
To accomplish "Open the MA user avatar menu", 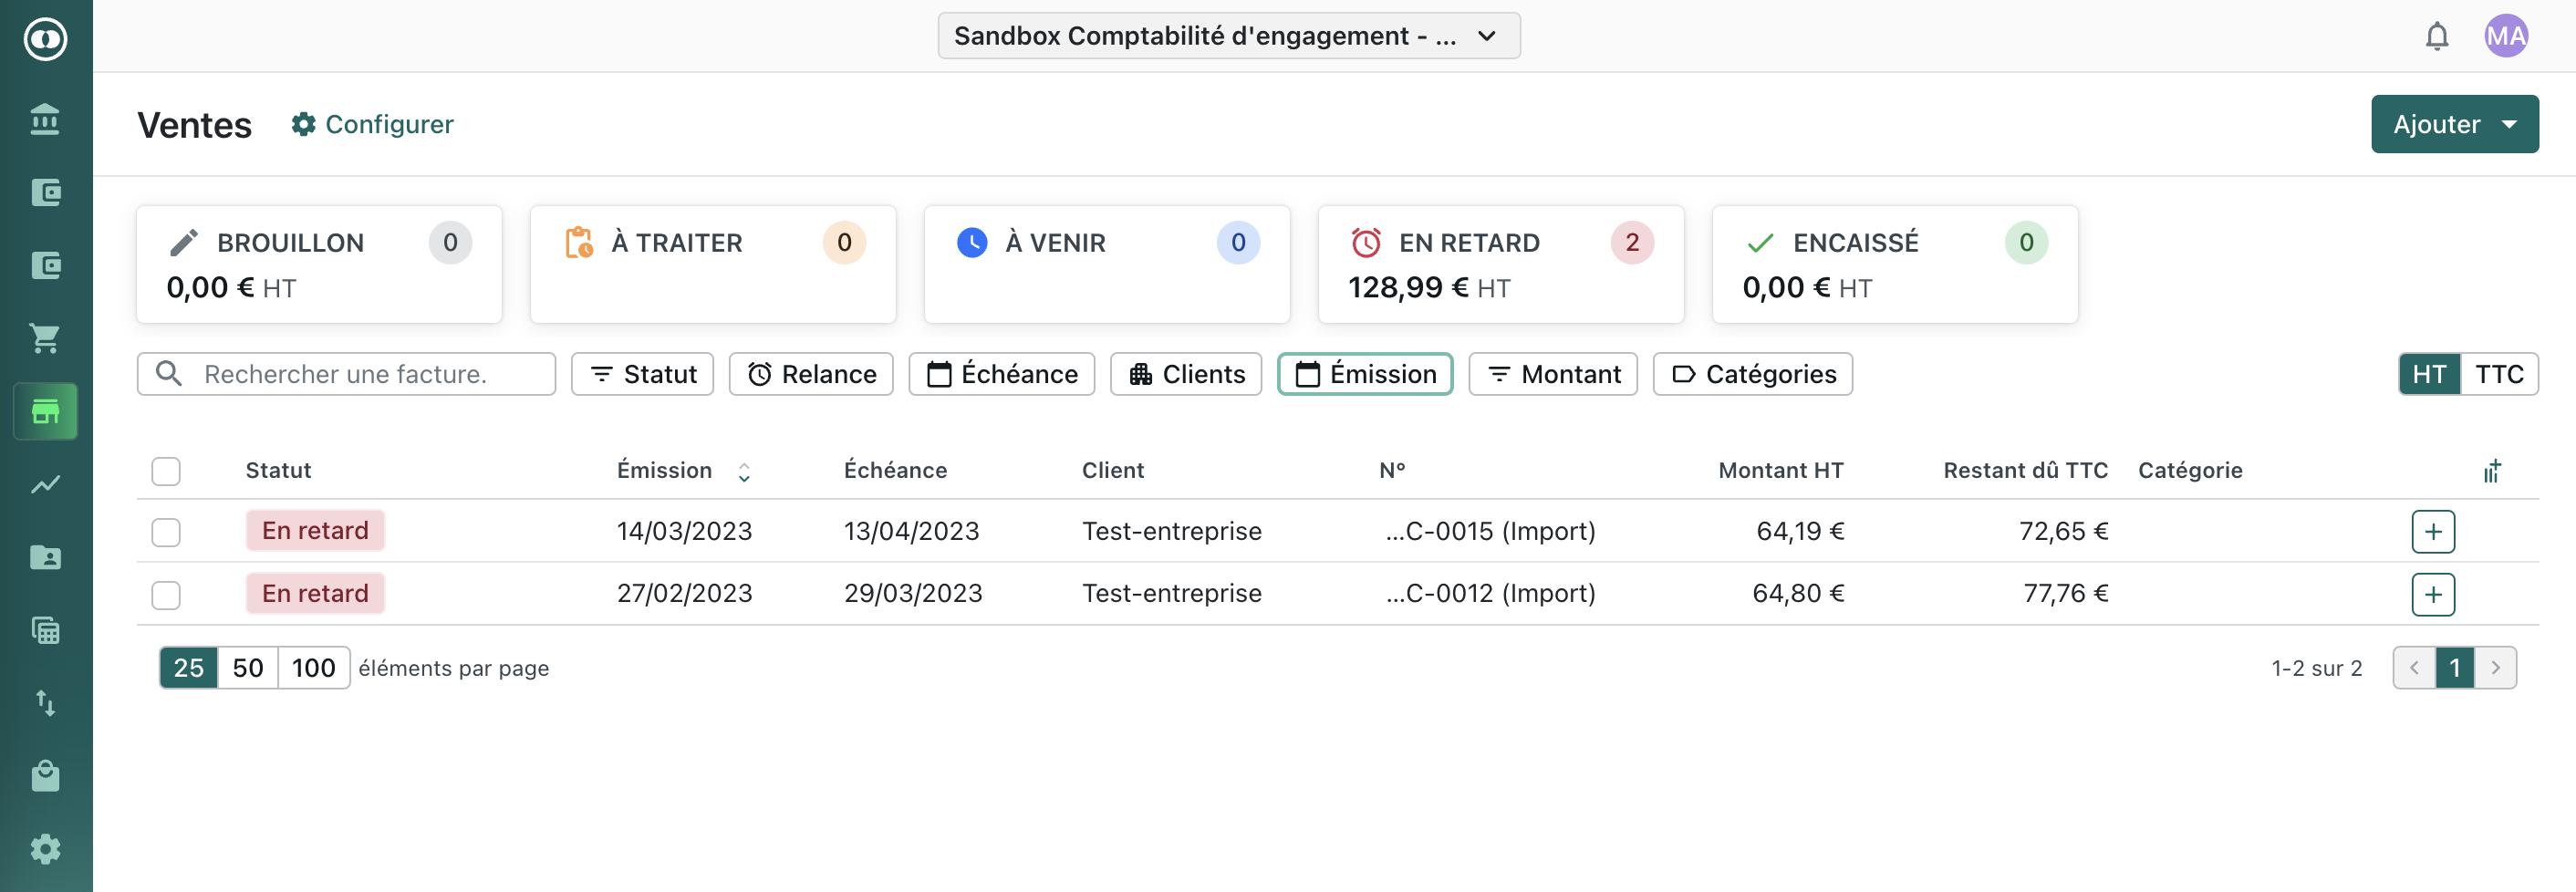I will pos(2506,36).
